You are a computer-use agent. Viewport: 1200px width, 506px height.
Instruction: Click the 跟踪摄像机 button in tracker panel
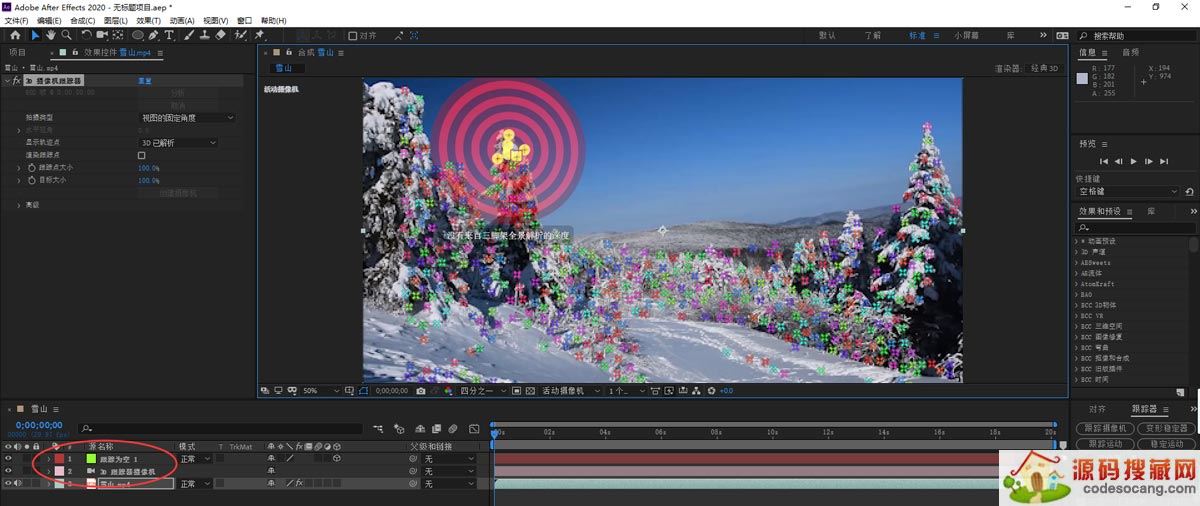tap(1105, 428)
